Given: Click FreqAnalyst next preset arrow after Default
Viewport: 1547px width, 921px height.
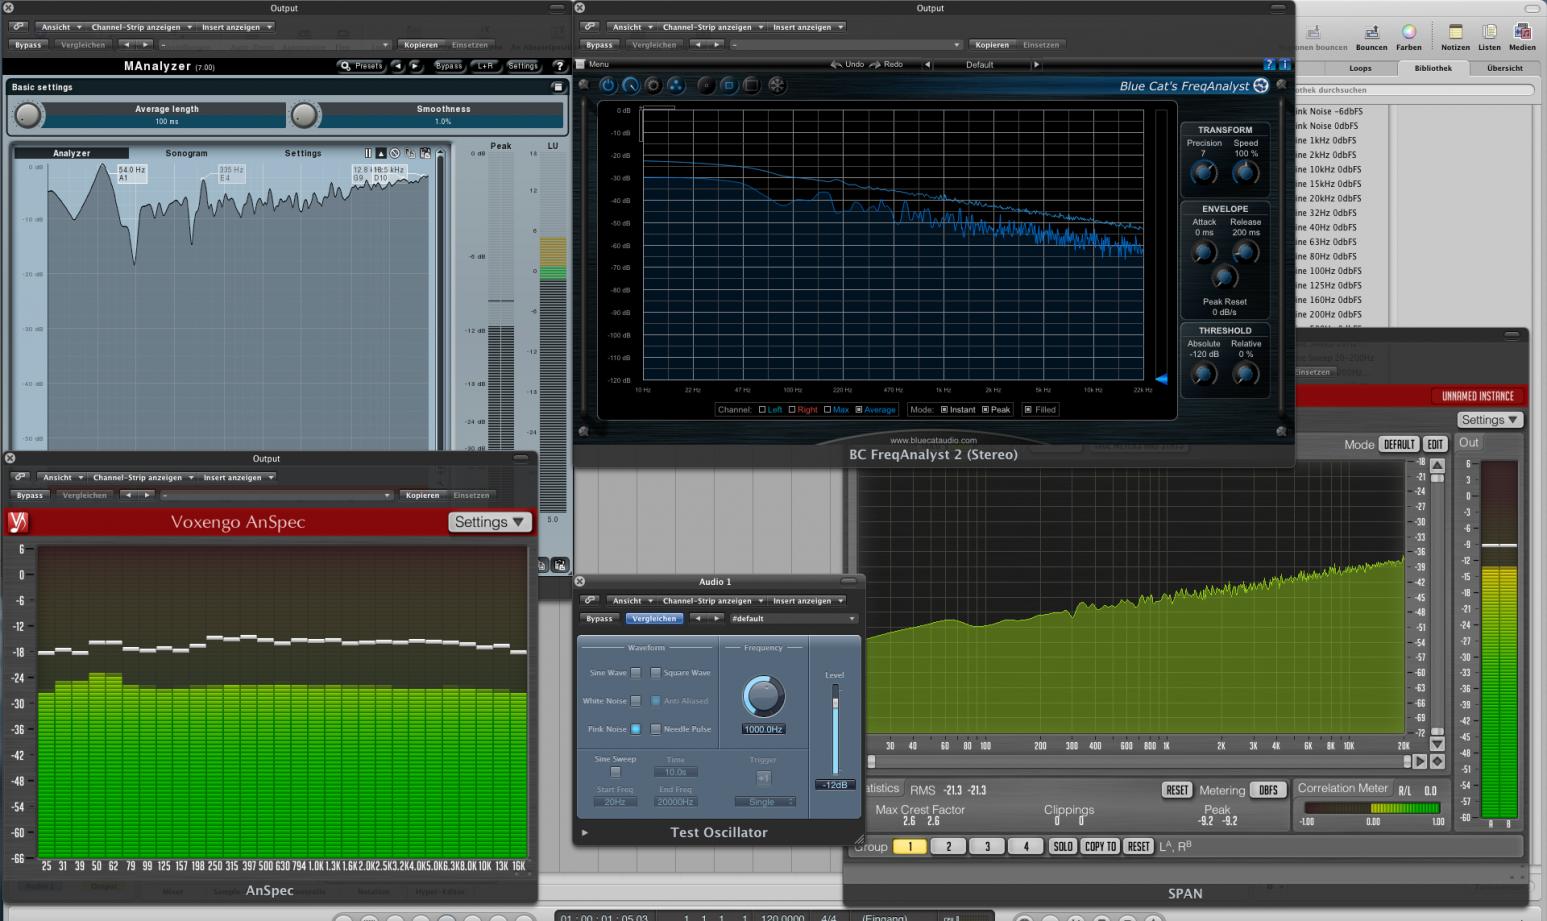Looking at the screenshot, I should (1036, 64).
